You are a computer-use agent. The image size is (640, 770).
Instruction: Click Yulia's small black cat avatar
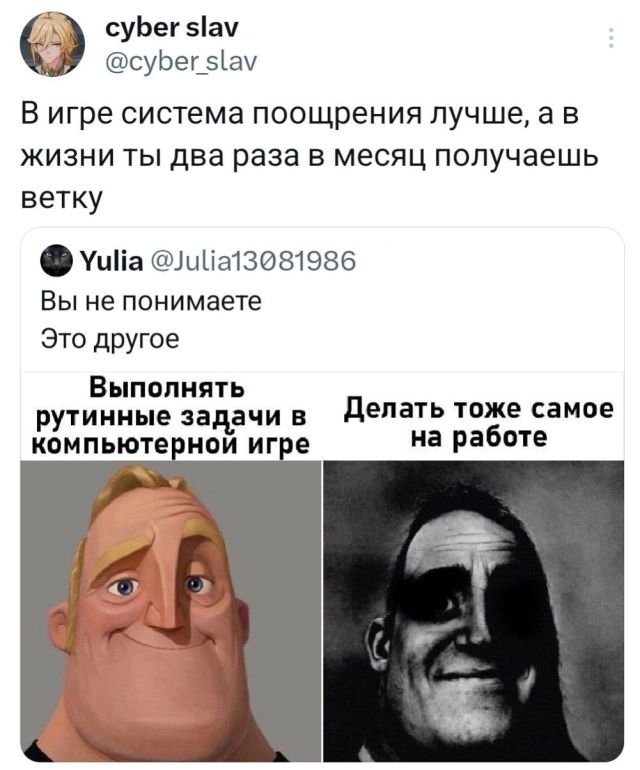point(56,261)
